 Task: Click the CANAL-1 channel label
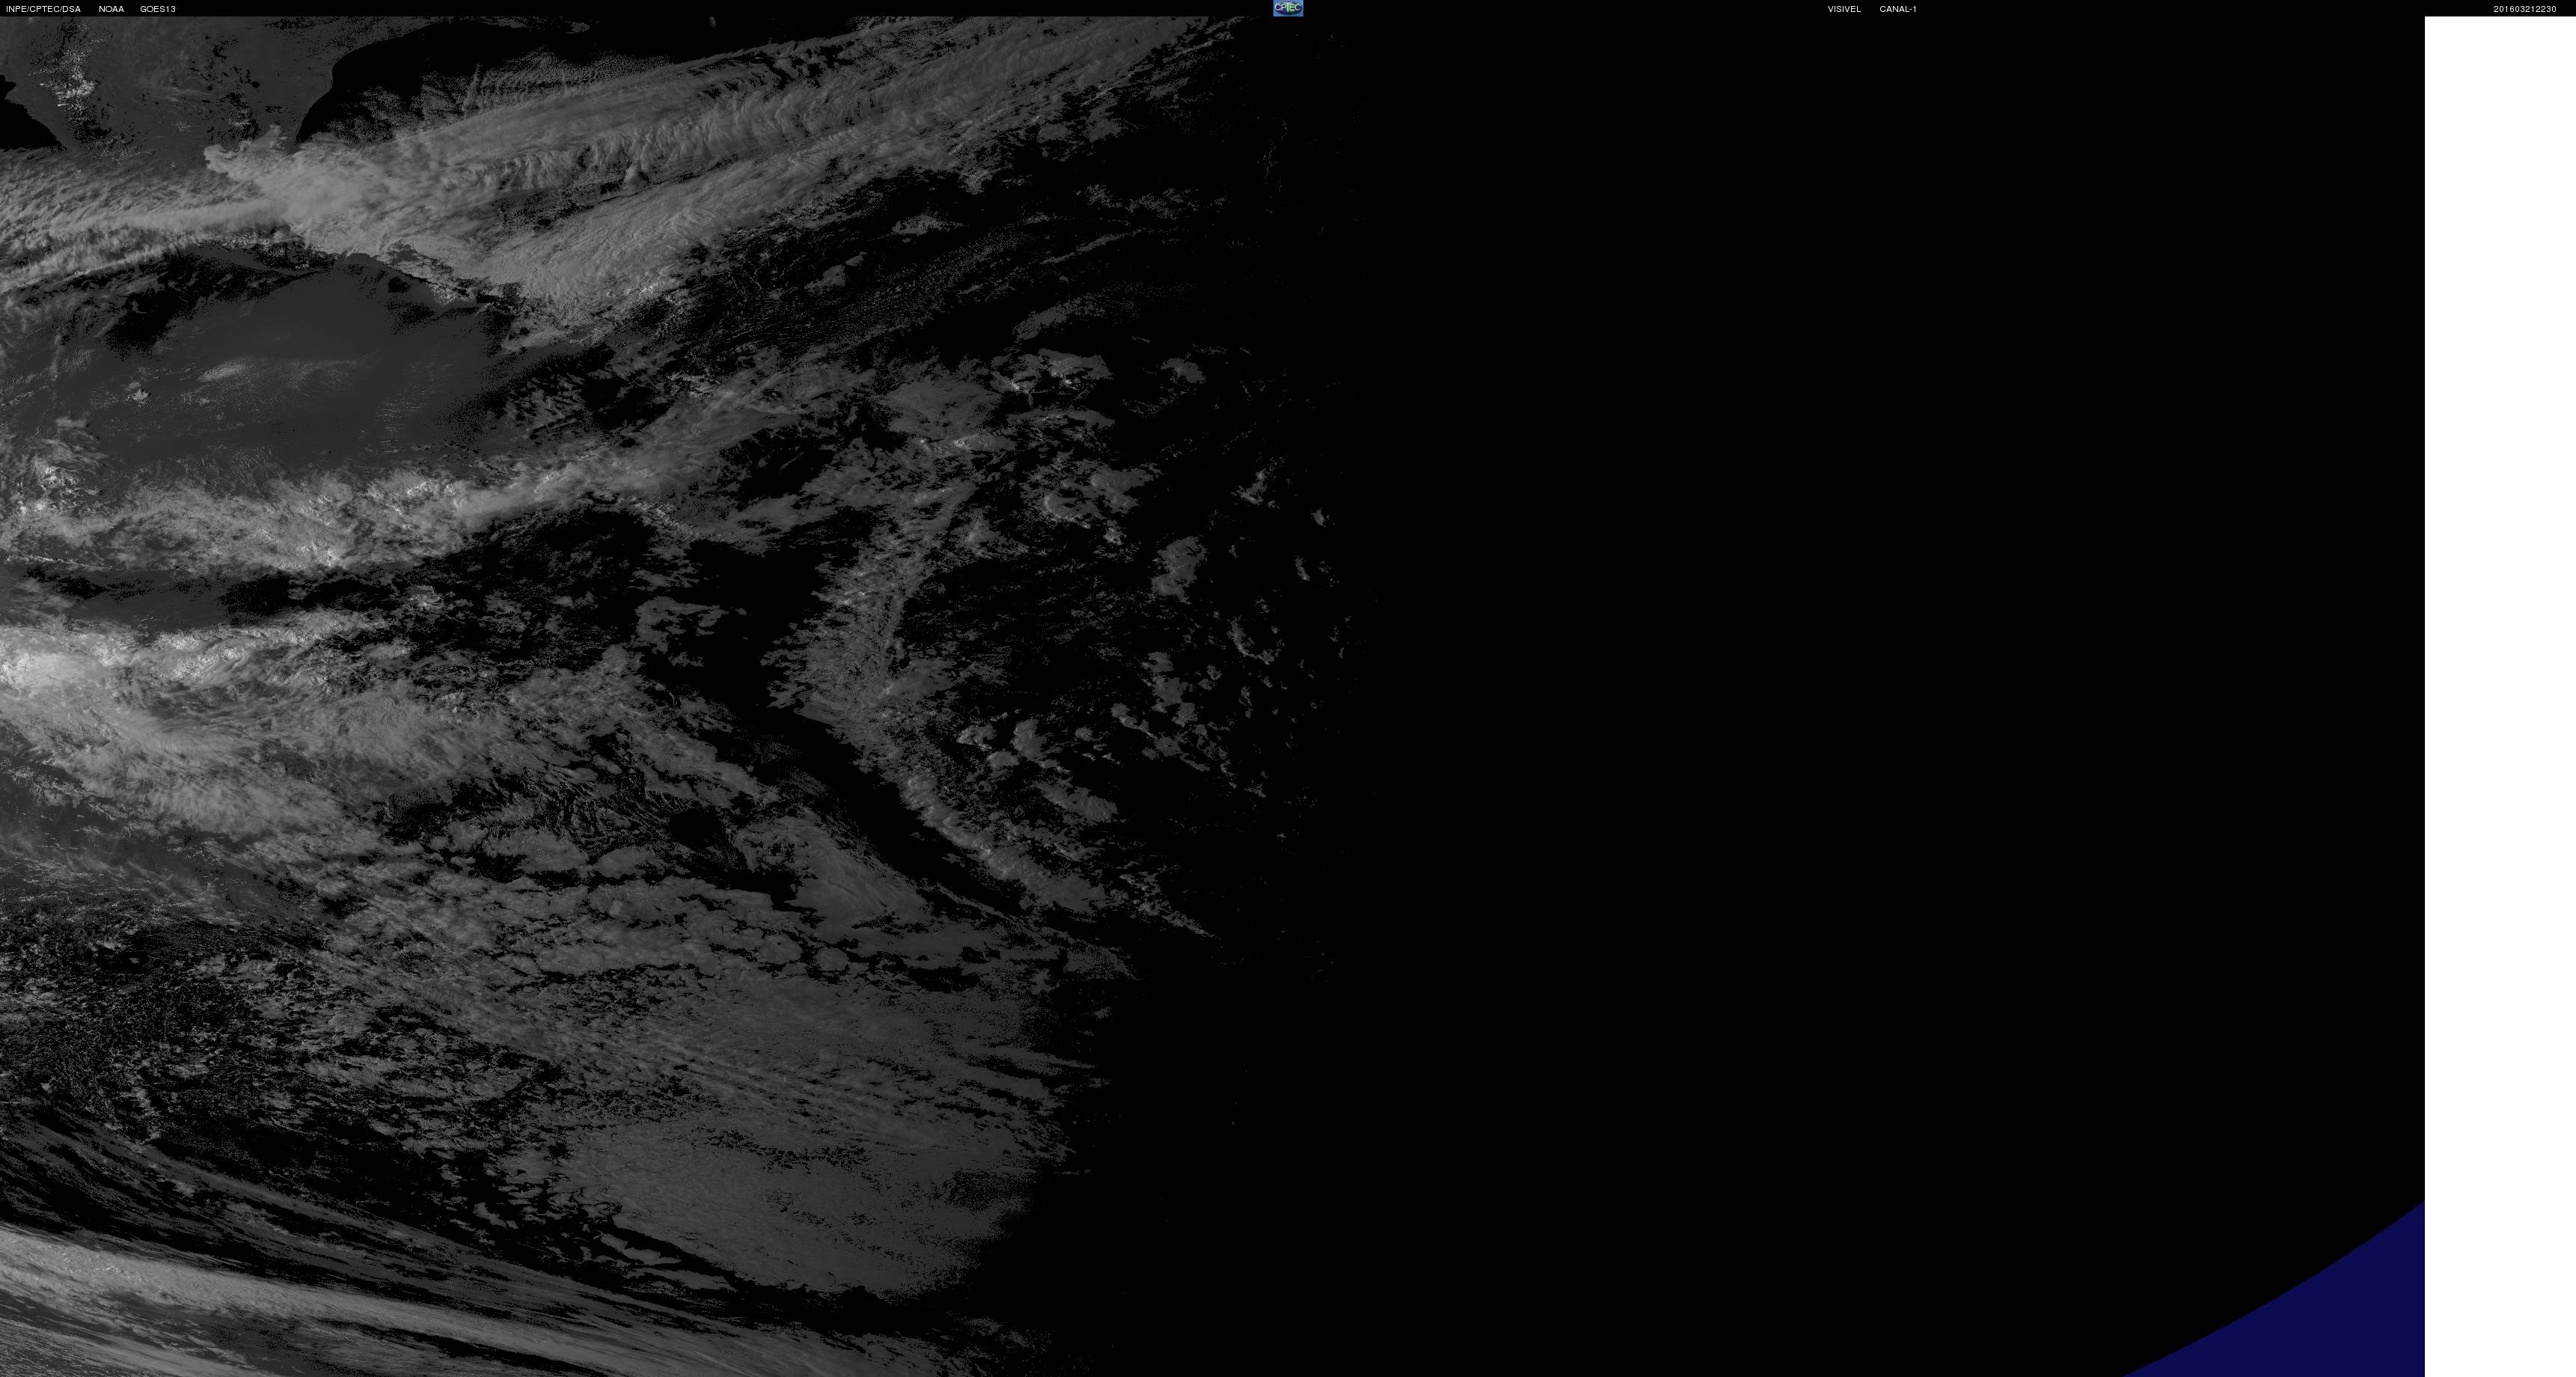1897,9
